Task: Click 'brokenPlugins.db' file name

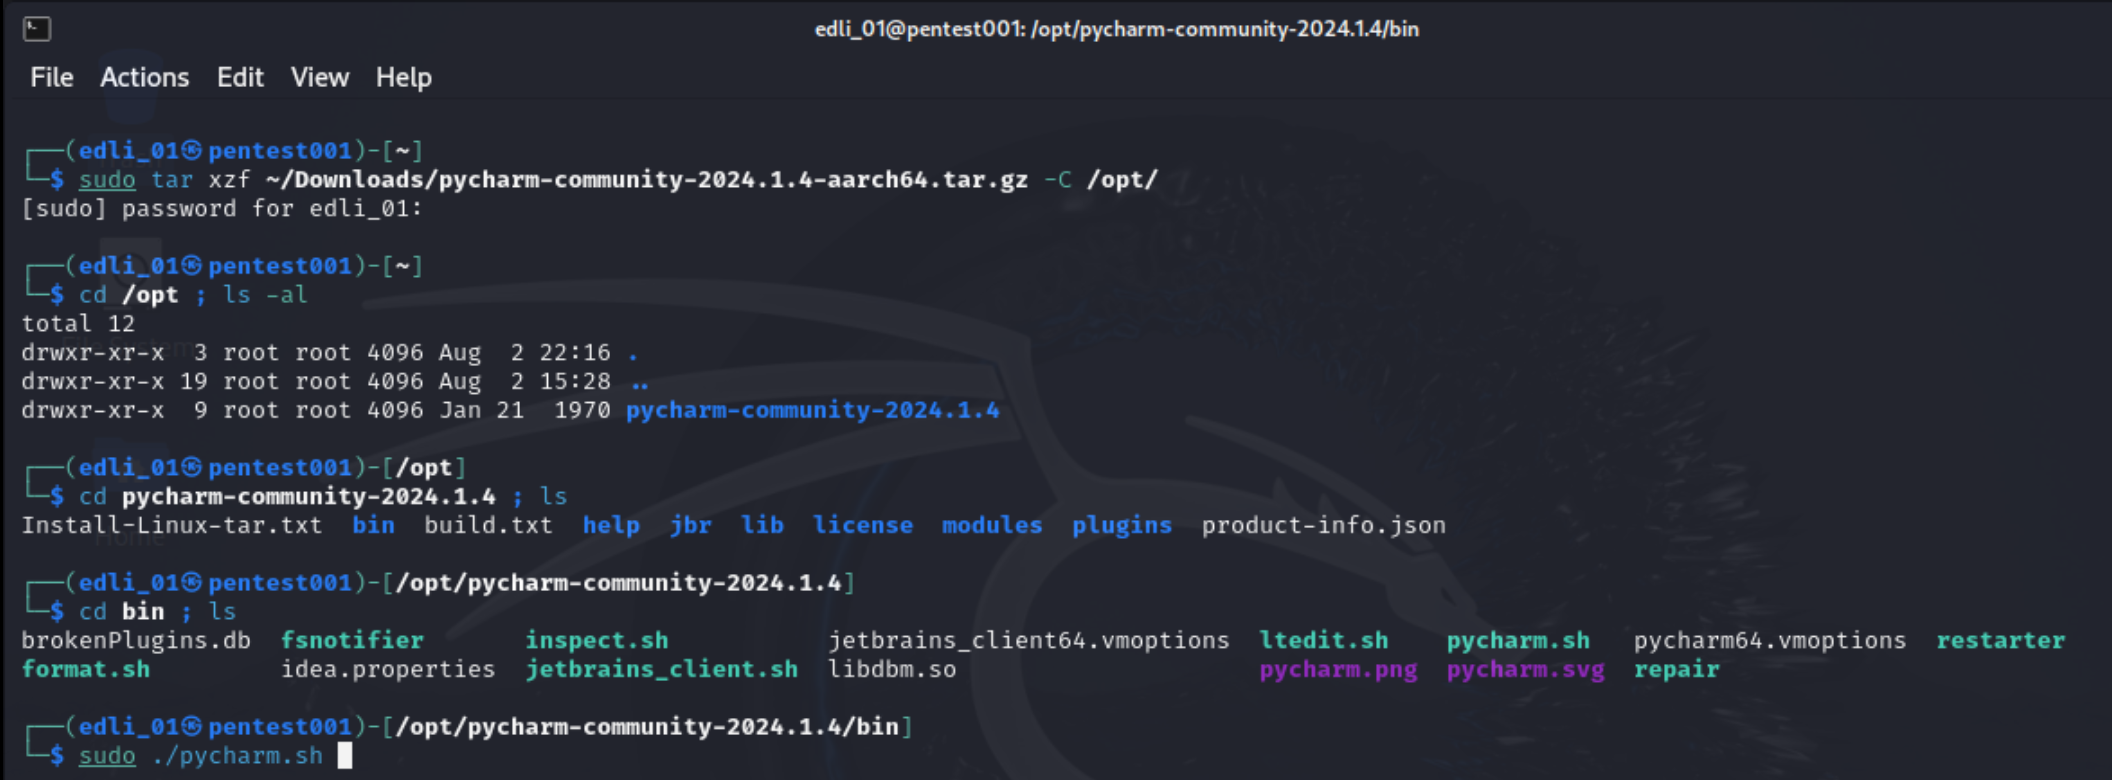Action: [x=136, y=640]
